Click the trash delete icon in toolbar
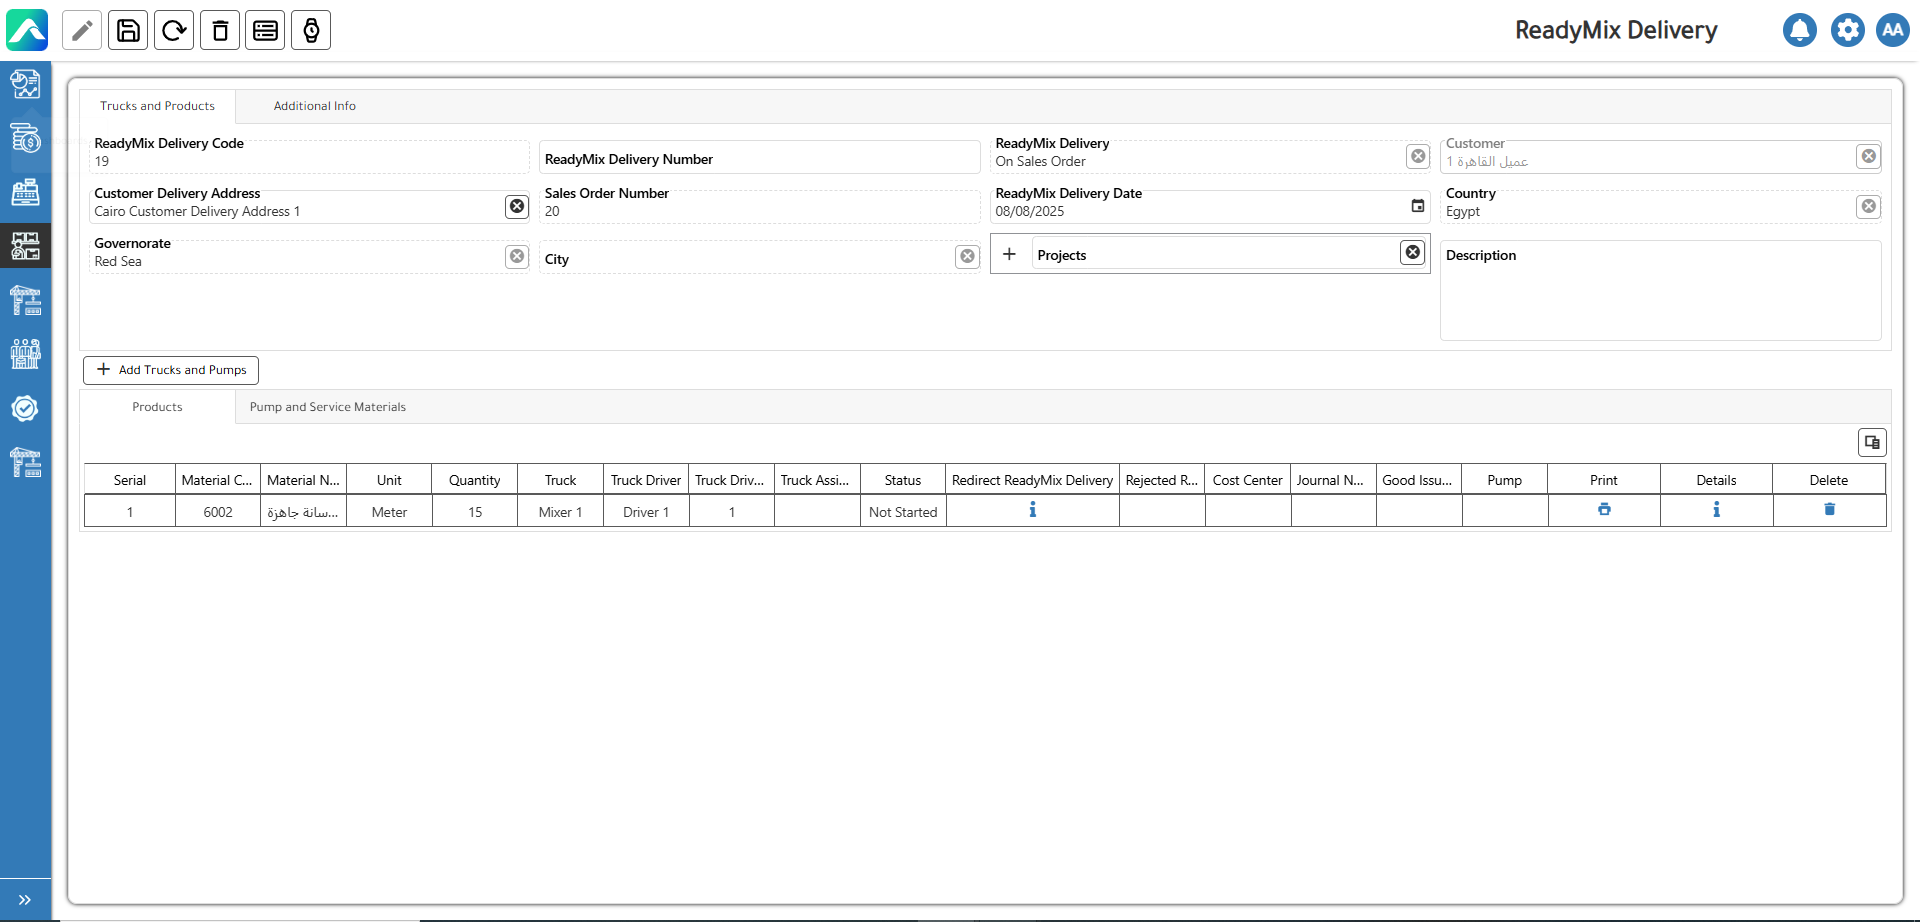 tap(220, 31)
